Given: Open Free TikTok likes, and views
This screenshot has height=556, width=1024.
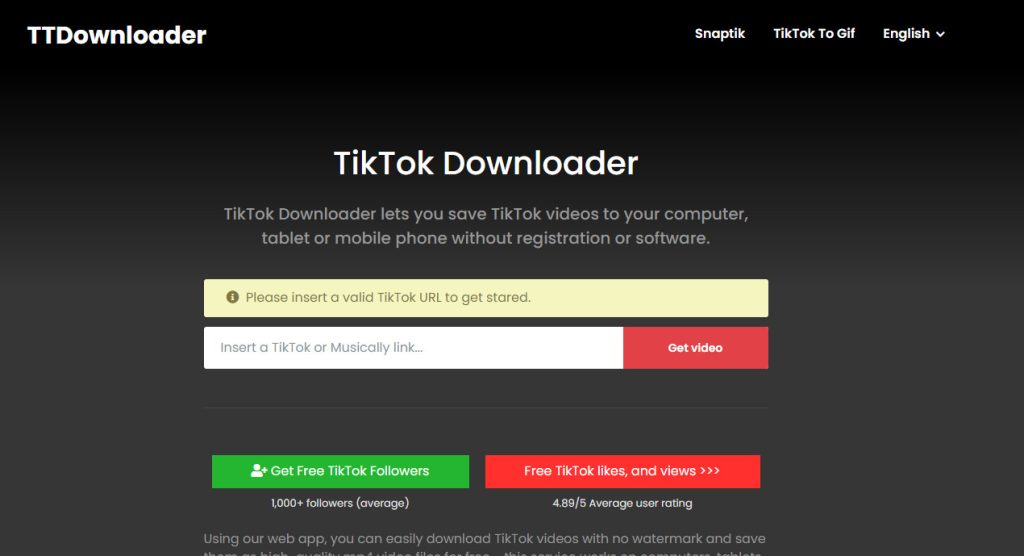Looking at the screenshot, I should tap(622, 471).
